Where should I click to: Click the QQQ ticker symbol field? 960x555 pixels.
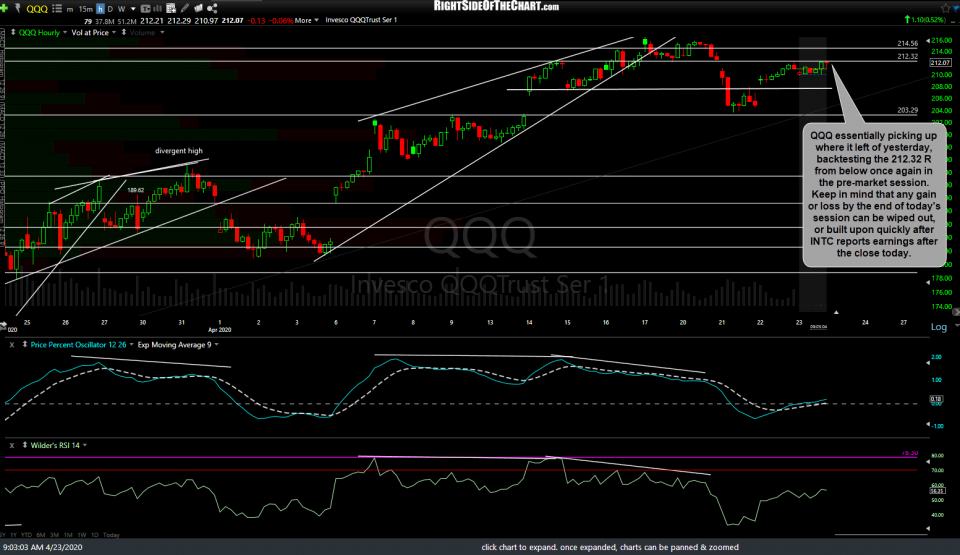point(37,9)
